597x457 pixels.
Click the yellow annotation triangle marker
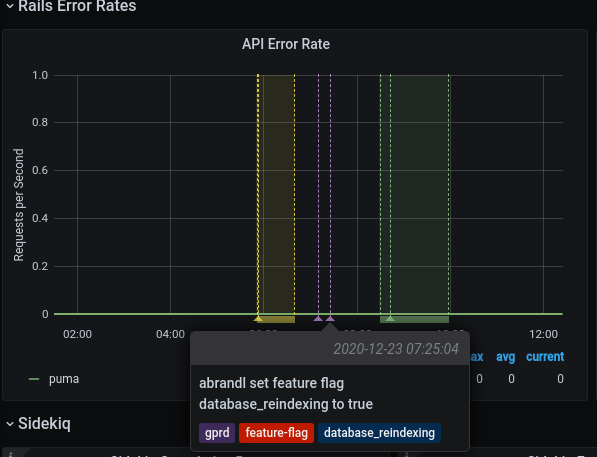point(258,318)
